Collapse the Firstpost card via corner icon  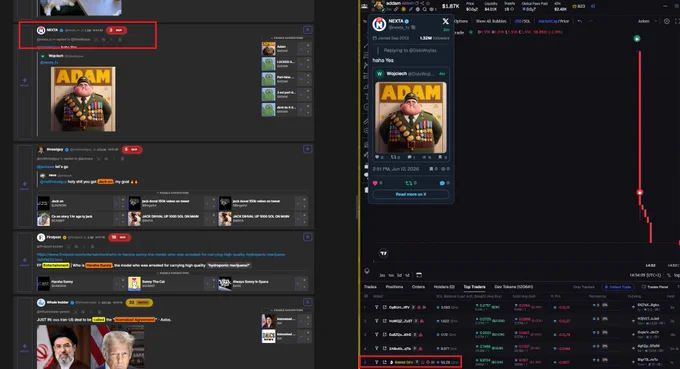(307, 237)
